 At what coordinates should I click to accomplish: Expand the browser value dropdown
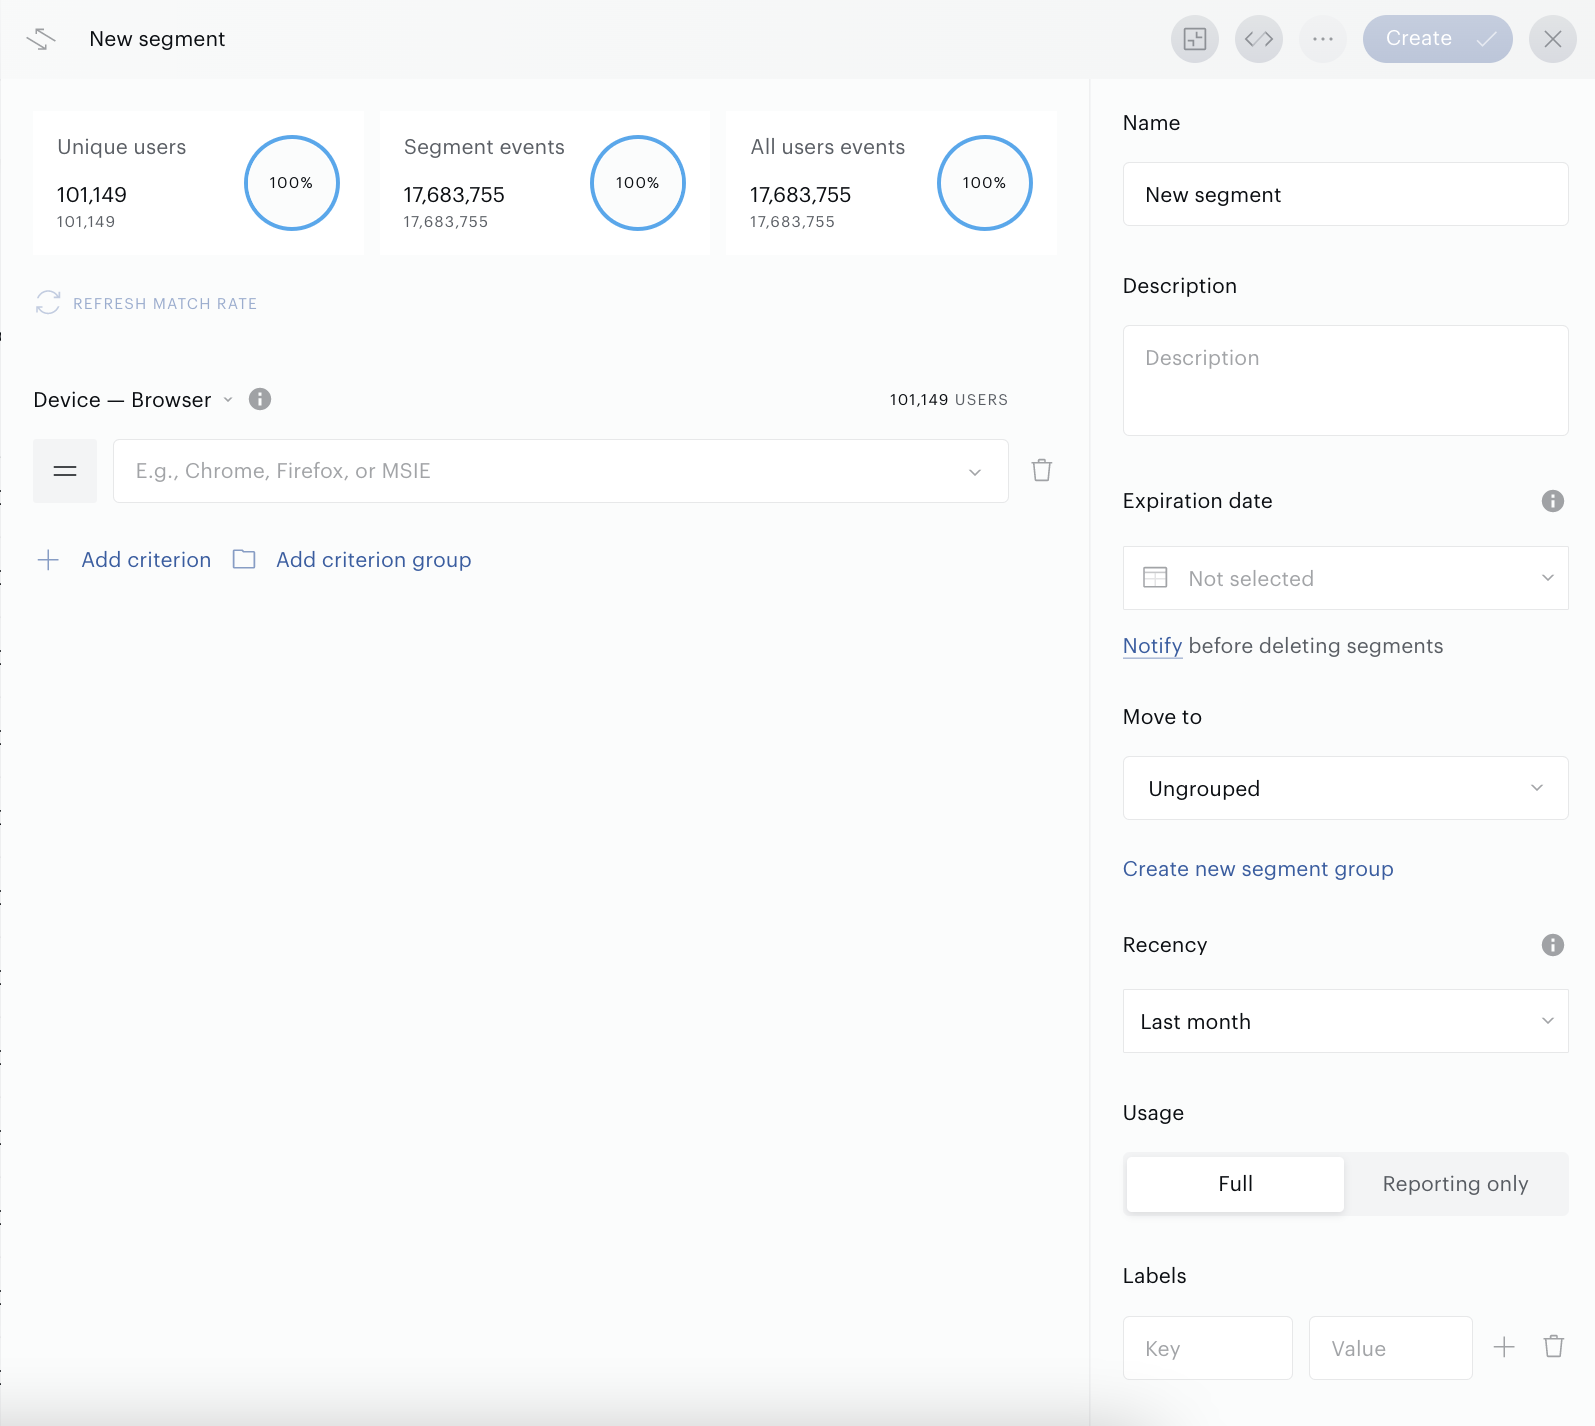pos(561,471)
